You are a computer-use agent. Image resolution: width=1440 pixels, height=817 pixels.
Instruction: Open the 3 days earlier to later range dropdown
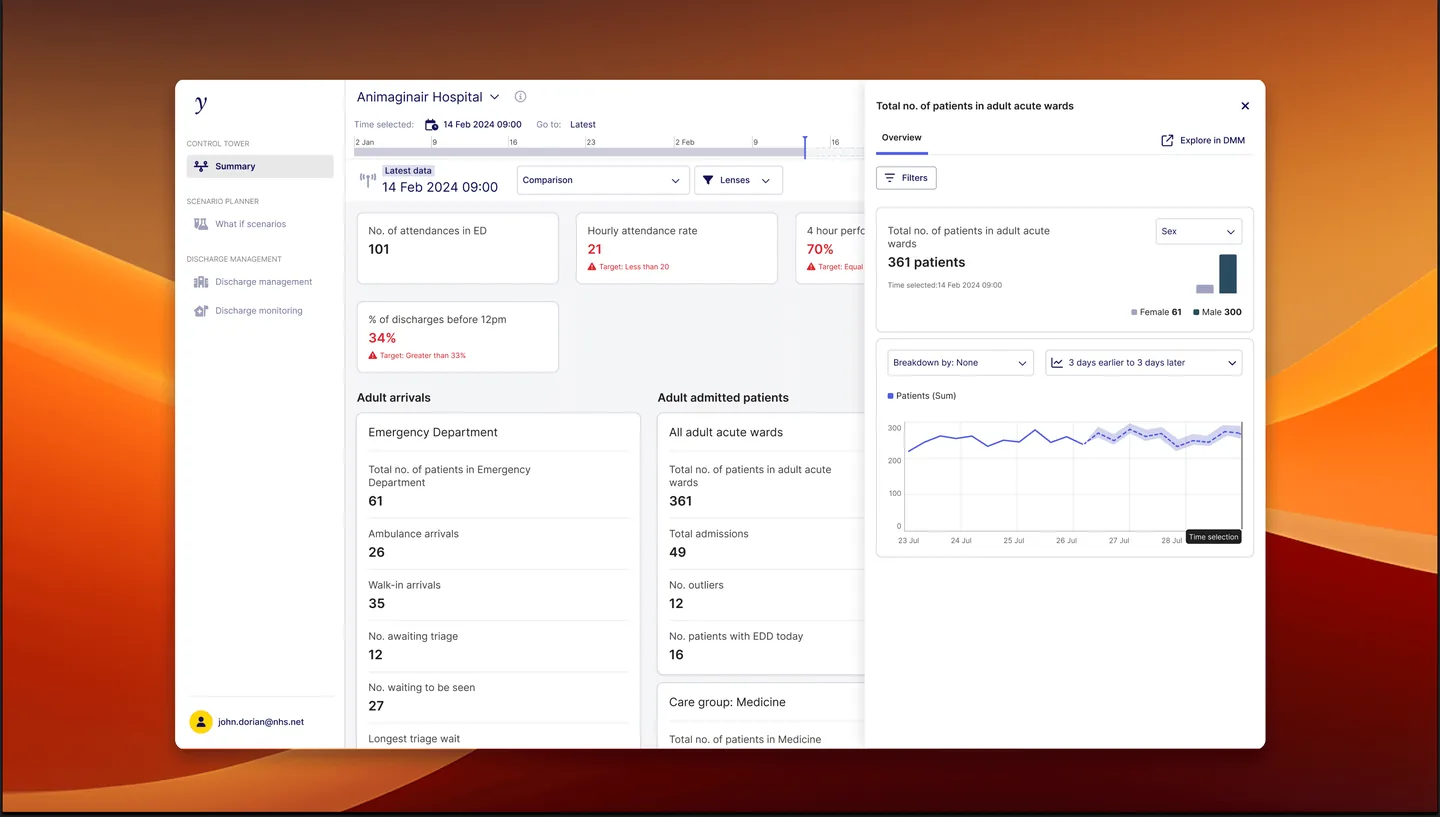1143,363
